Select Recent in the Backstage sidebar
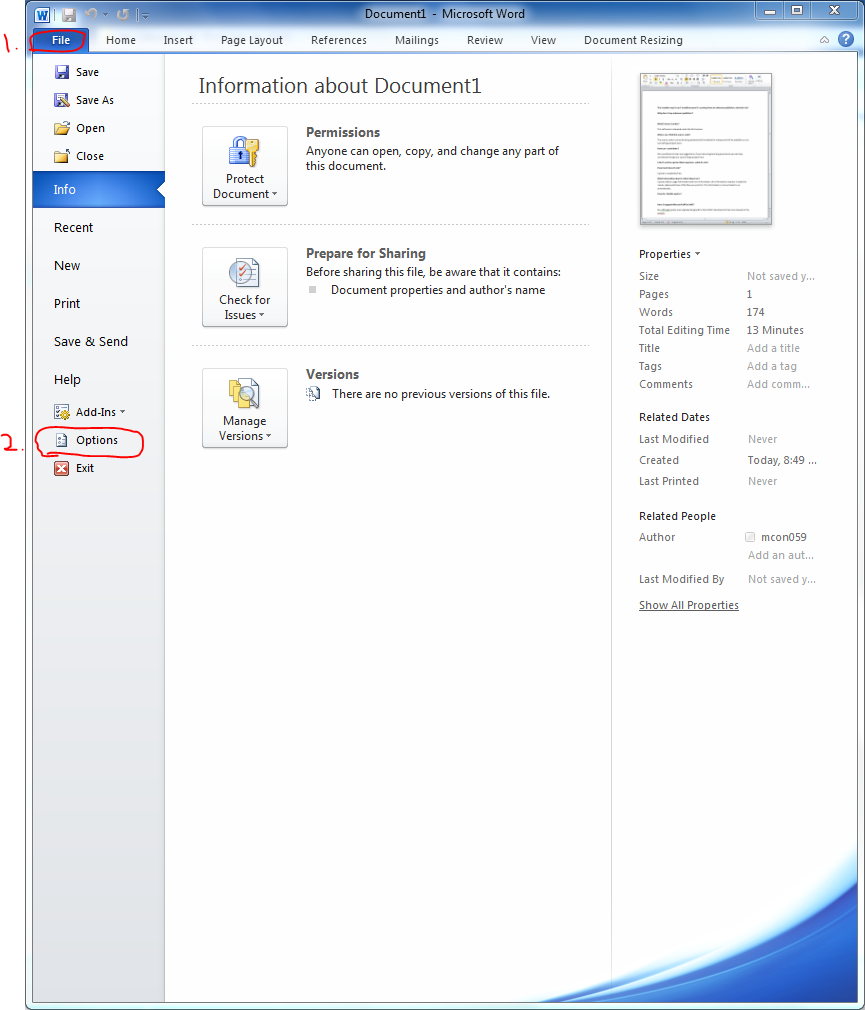865x1010 pixels. (x=99, y=227)
